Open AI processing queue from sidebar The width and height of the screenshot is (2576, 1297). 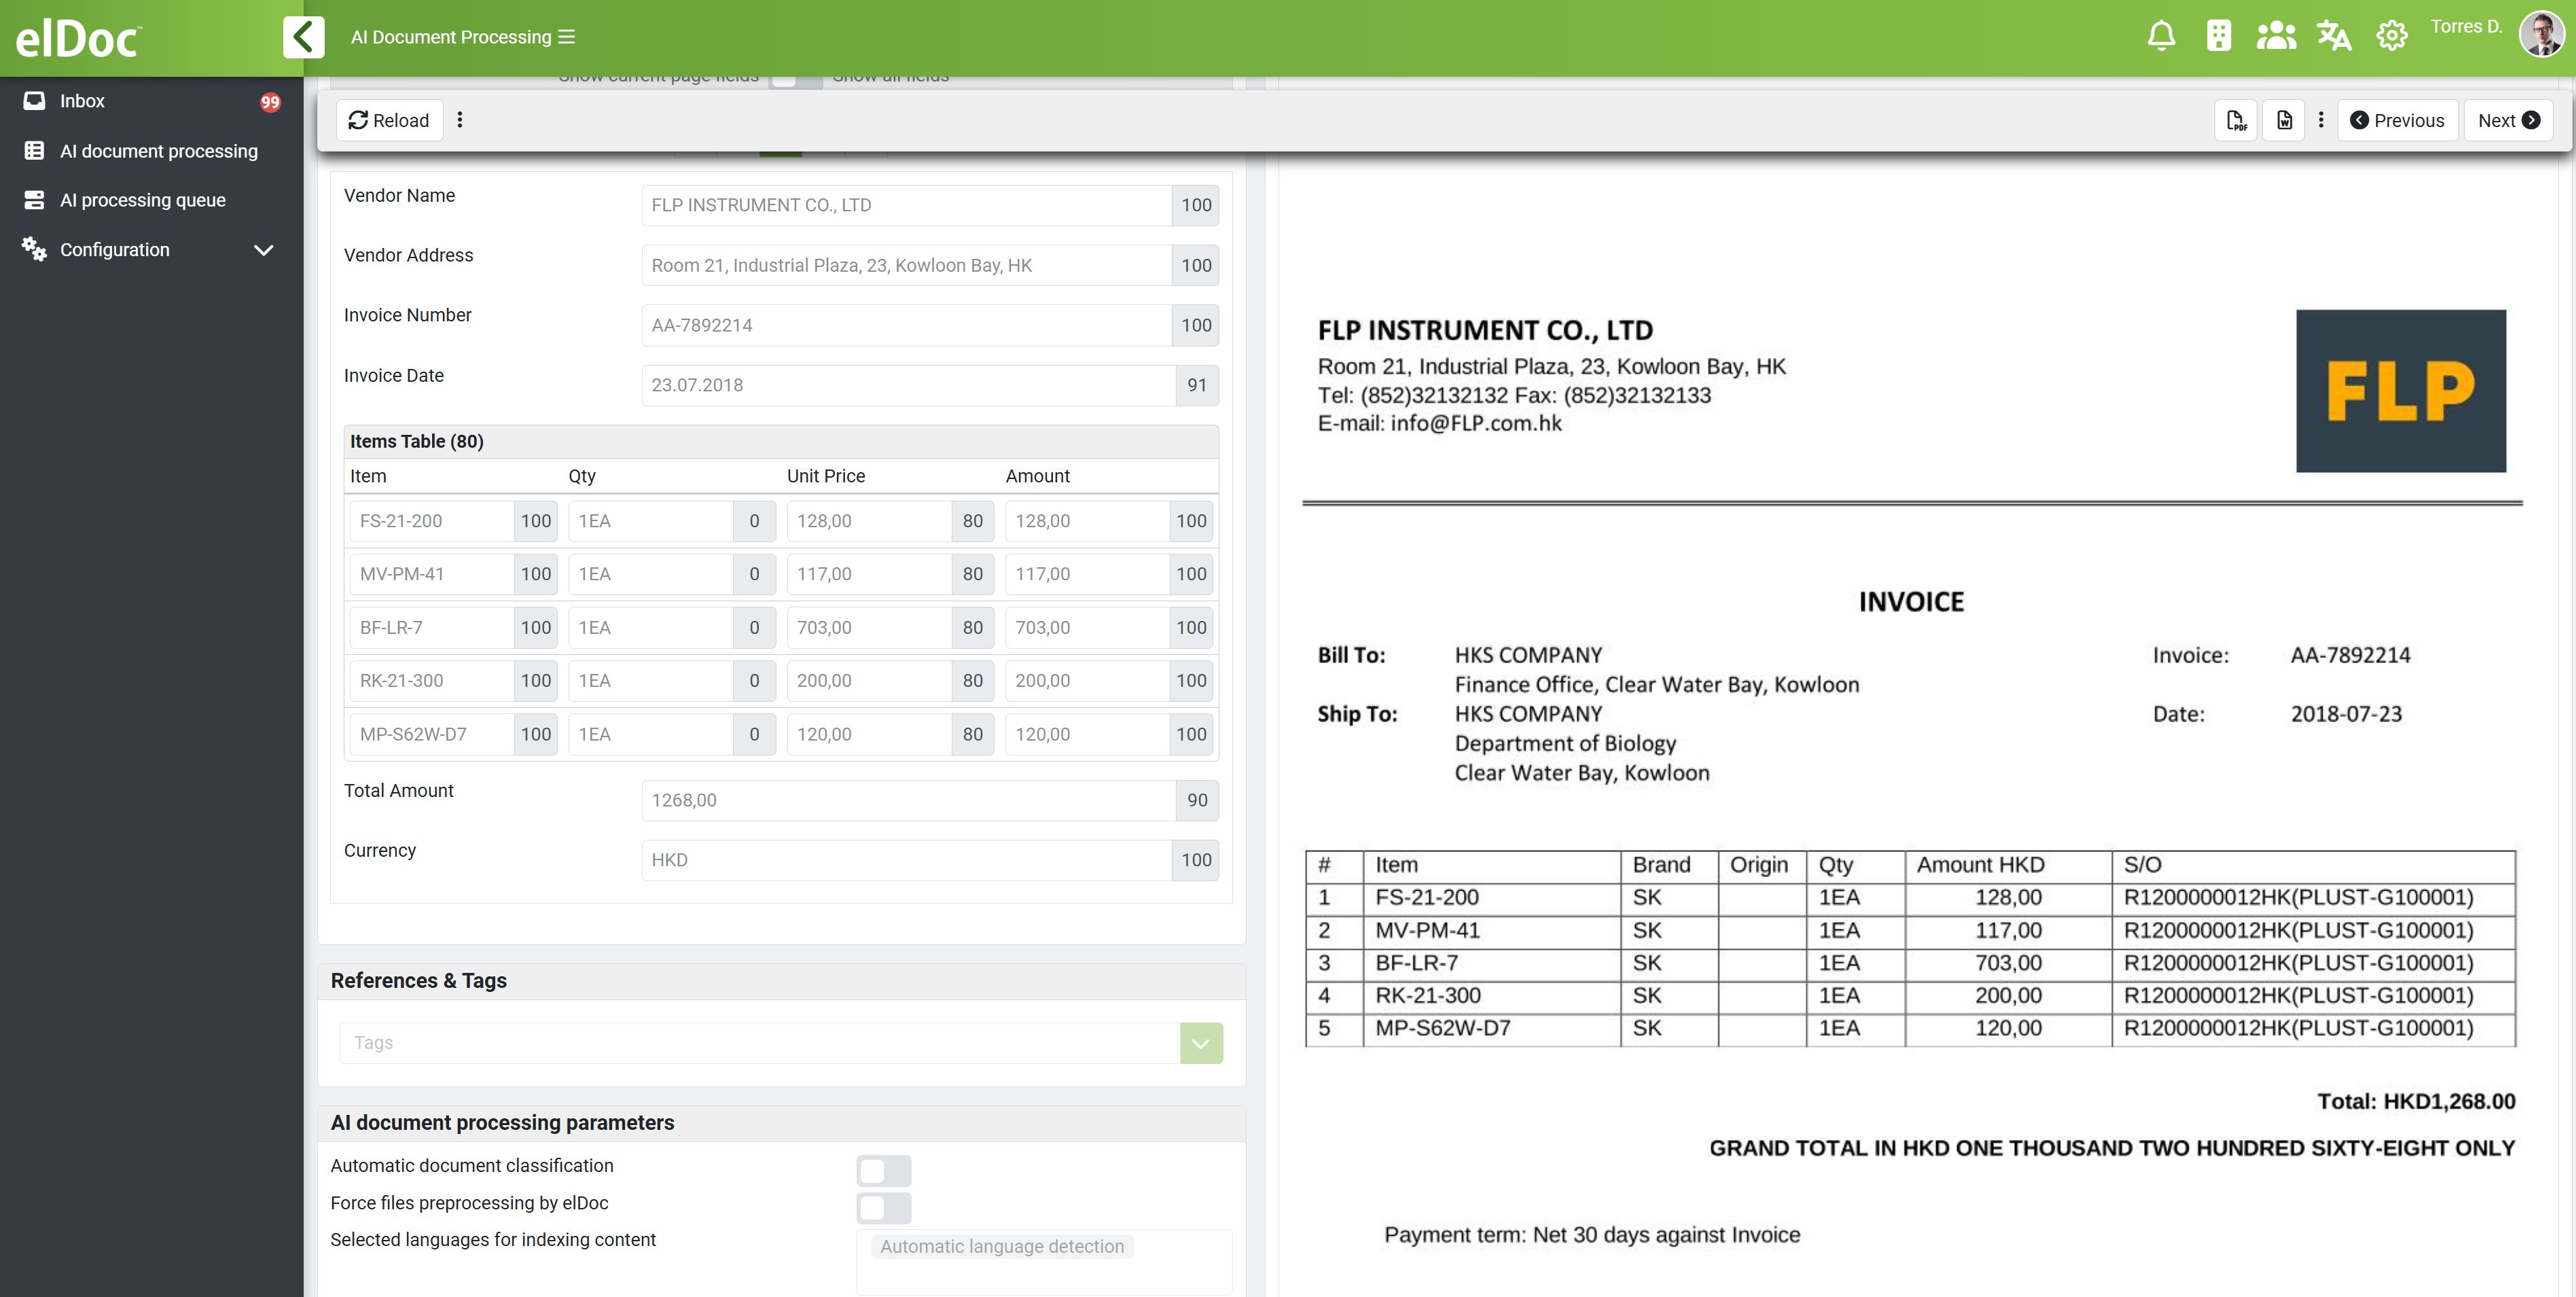[x=34, y=199]
